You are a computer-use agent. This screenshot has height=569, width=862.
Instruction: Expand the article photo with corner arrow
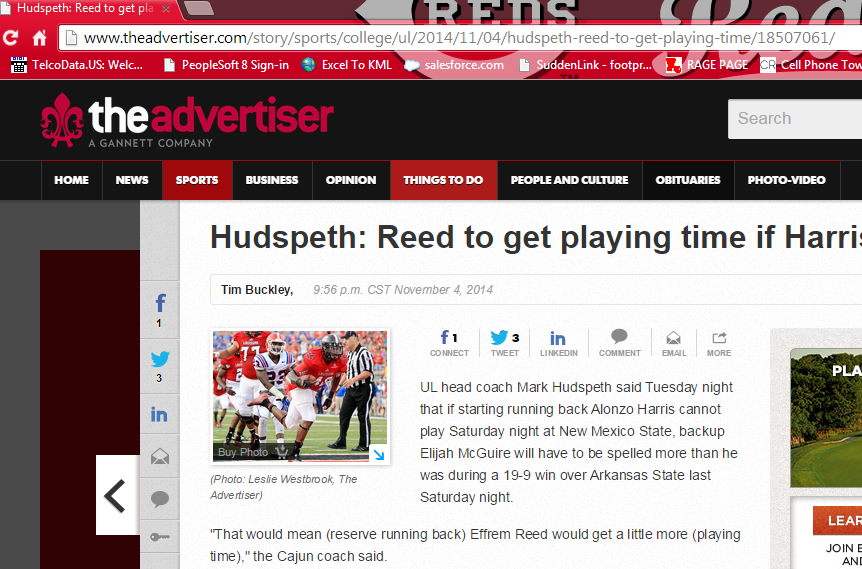coord(378,454)
